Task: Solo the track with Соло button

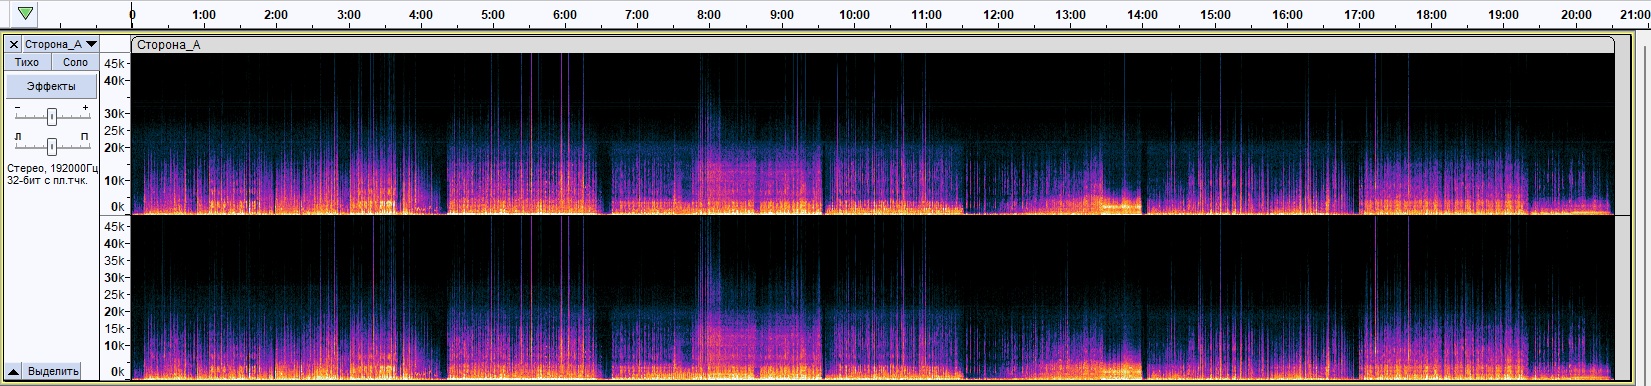Action: coord(75,62)
